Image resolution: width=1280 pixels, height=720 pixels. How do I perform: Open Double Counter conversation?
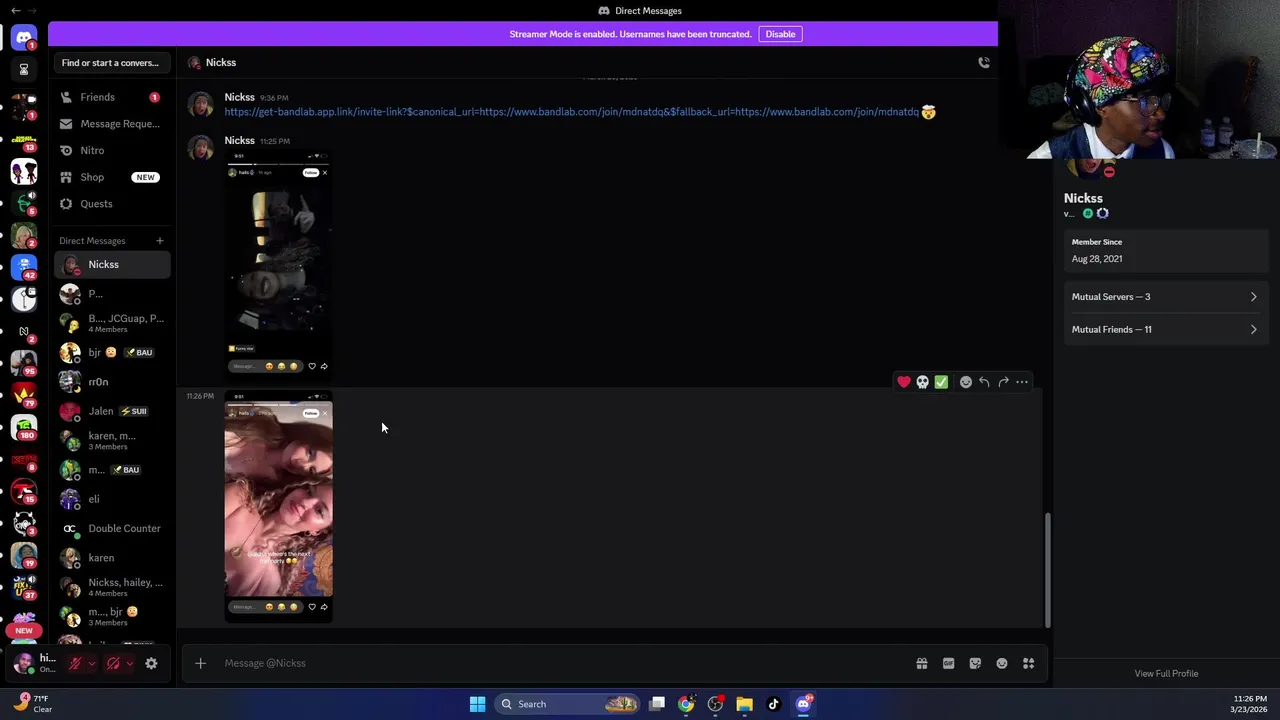click(112, 528)
